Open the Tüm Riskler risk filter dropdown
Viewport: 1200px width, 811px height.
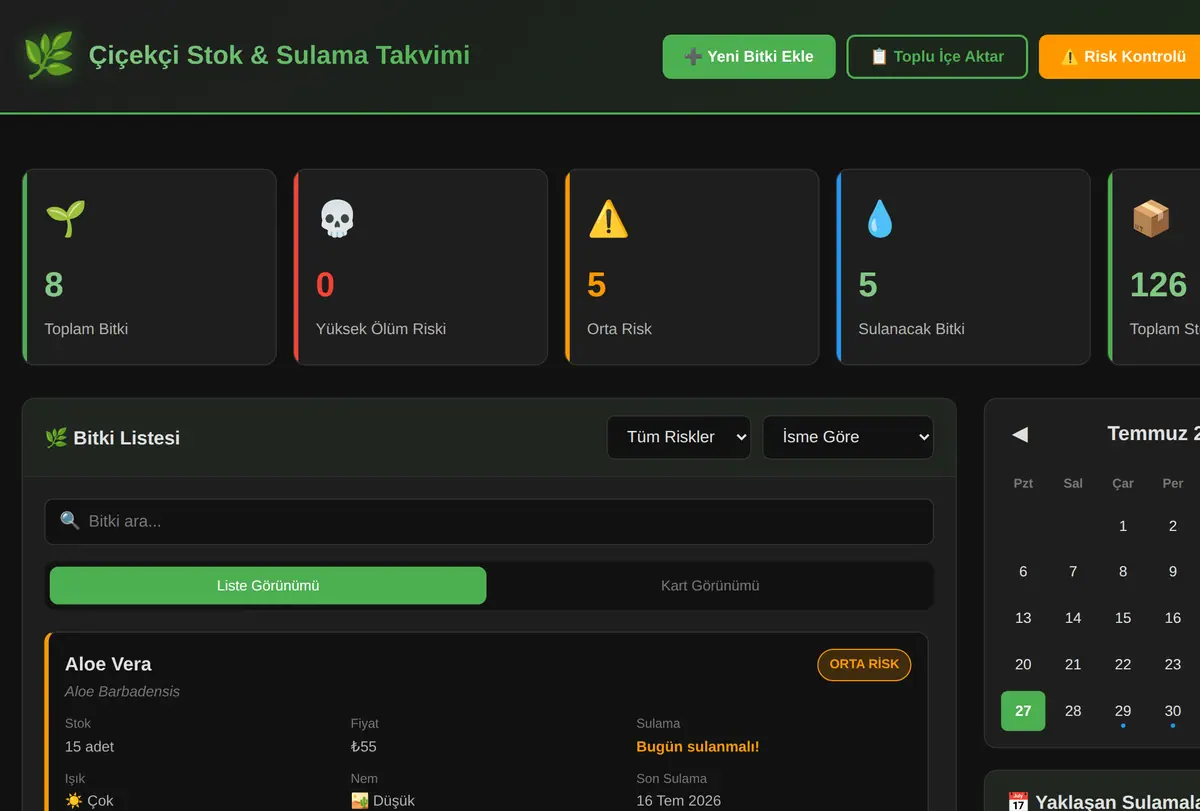[679, 437]
